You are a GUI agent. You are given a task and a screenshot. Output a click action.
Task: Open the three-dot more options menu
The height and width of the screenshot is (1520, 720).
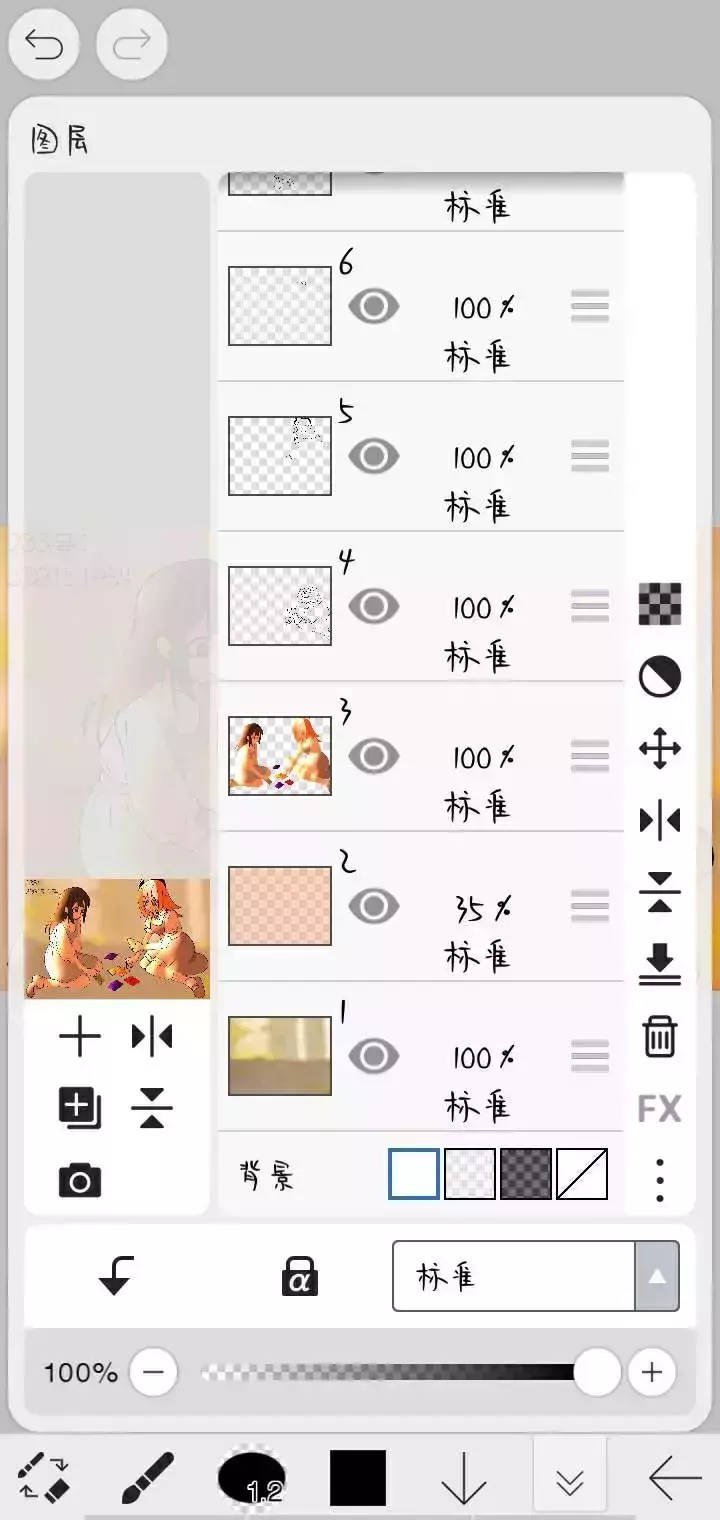660,1181
